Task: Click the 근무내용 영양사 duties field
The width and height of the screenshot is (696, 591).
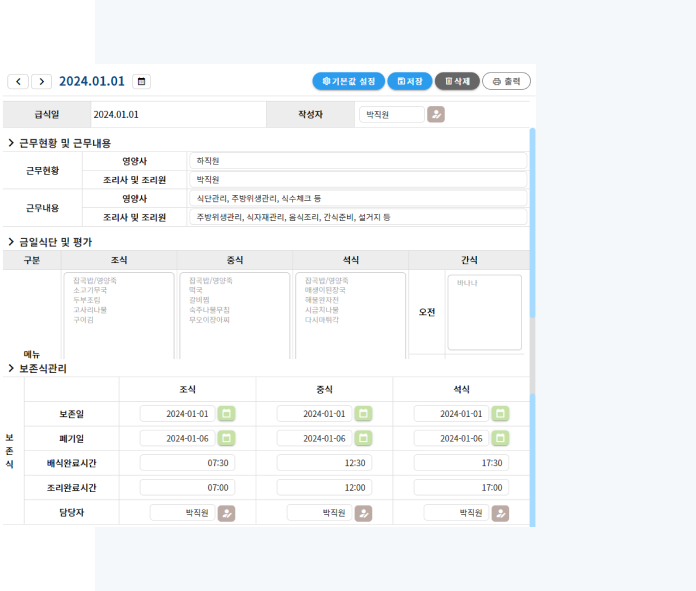Action: (x=358, y=198)
